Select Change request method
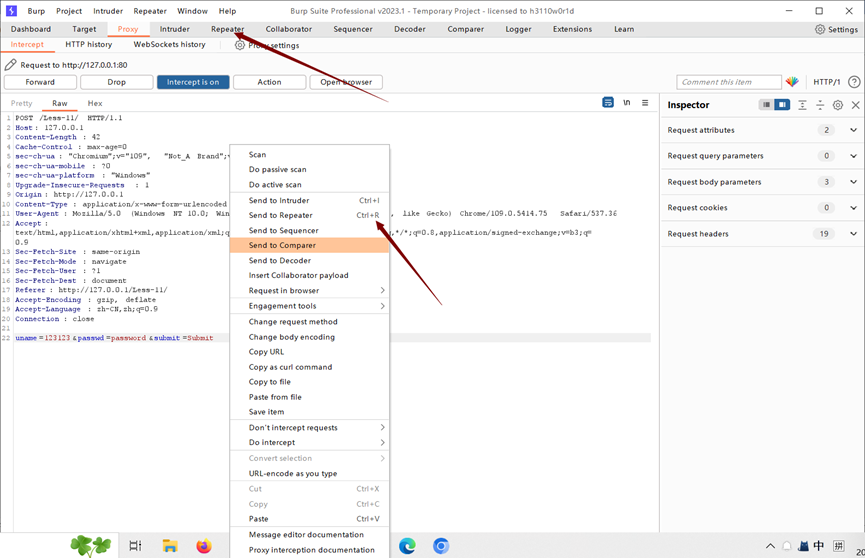Screen dimensions: 865x558 [x=309, y=322]
